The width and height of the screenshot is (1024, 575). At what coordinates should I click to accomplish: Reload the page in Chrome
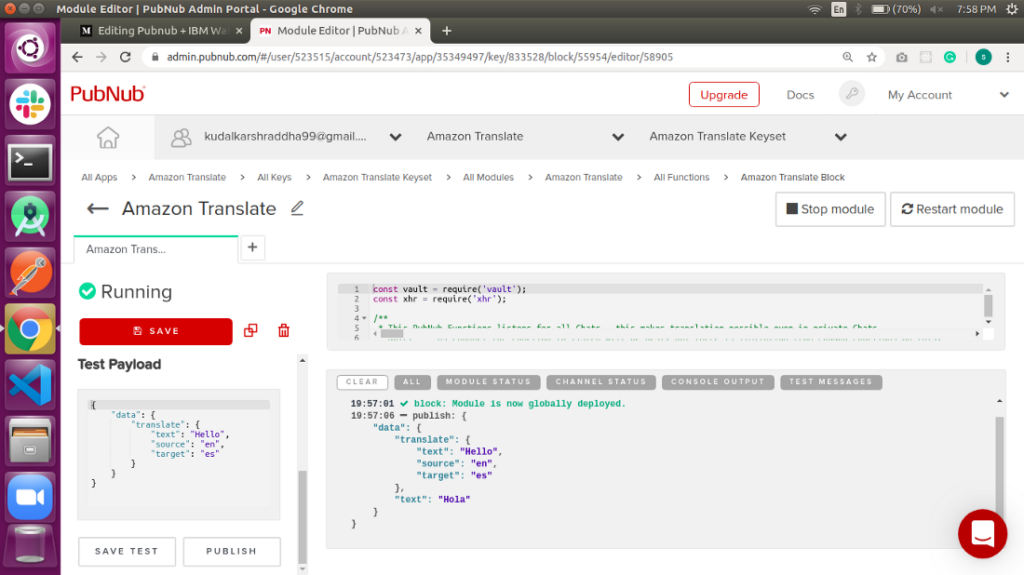pos(125,57)
